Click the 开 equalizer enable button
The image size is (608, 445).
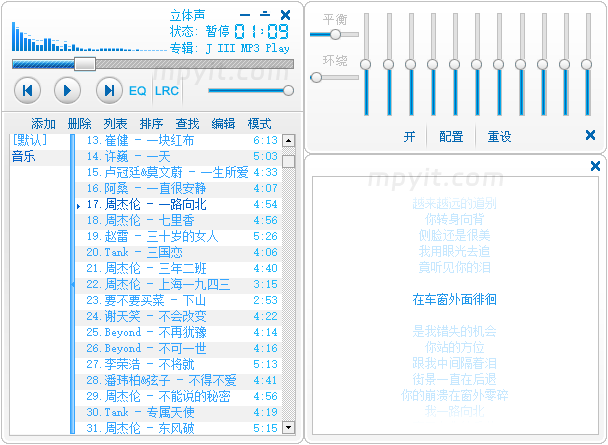(409, 136)
